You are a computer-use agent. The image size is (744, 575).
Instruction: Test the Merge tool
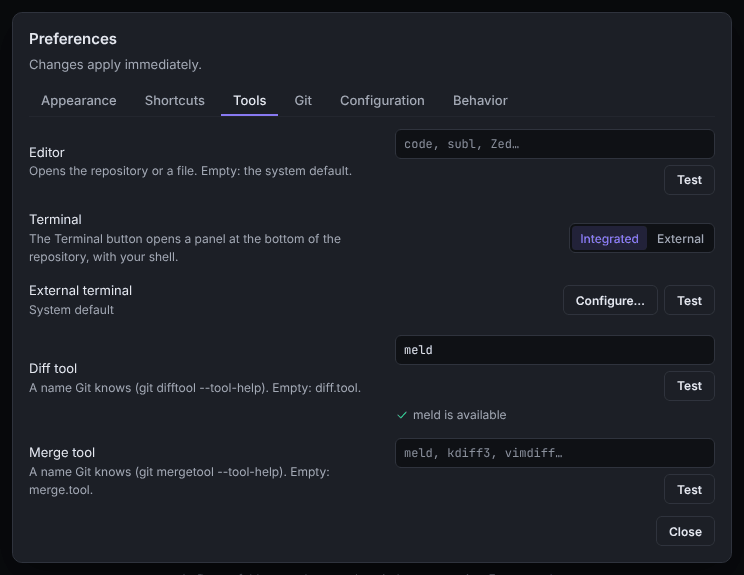(x=689, y=489)
